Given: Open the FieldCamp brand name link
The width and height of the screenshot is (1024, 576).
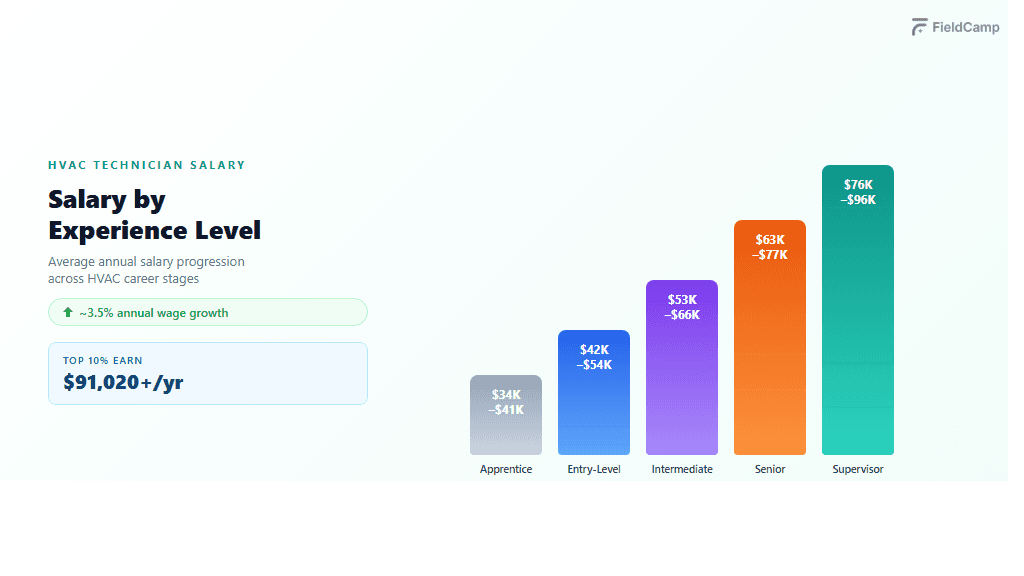Looking at the screenshot, I should tap(965, 28).
